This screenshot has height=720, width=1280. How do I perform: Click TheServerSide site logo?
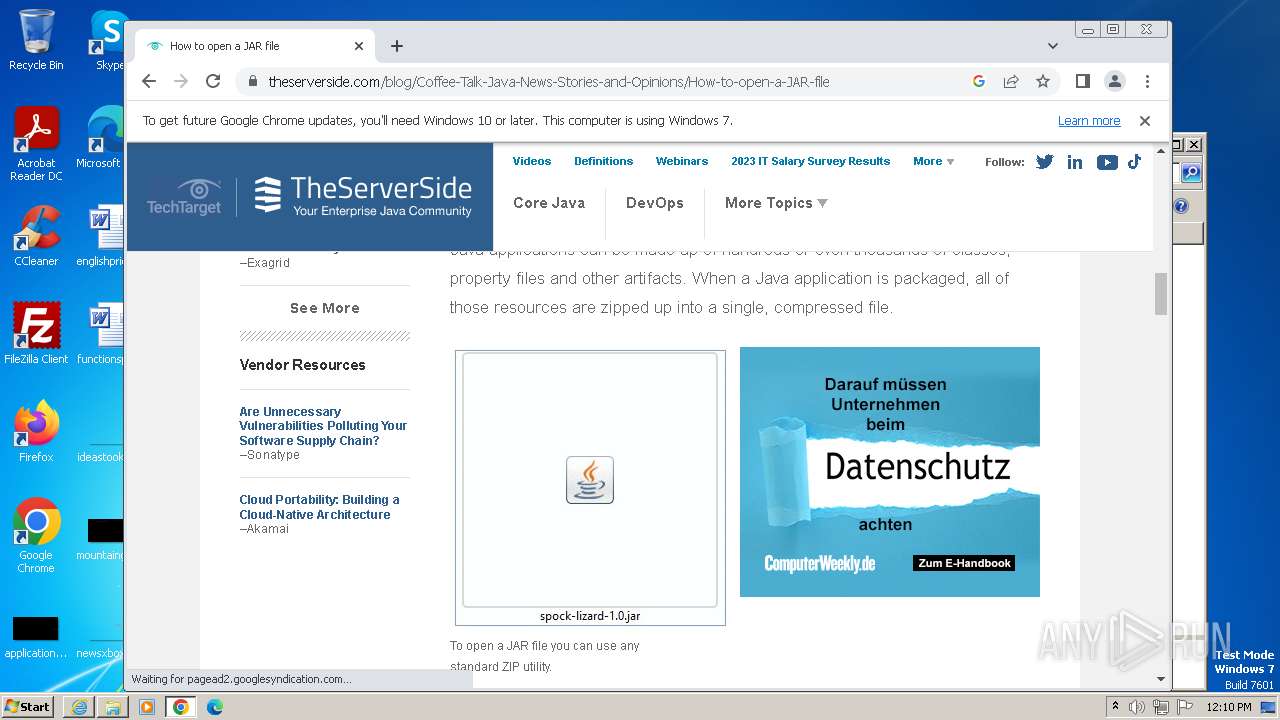pos(362,196)
